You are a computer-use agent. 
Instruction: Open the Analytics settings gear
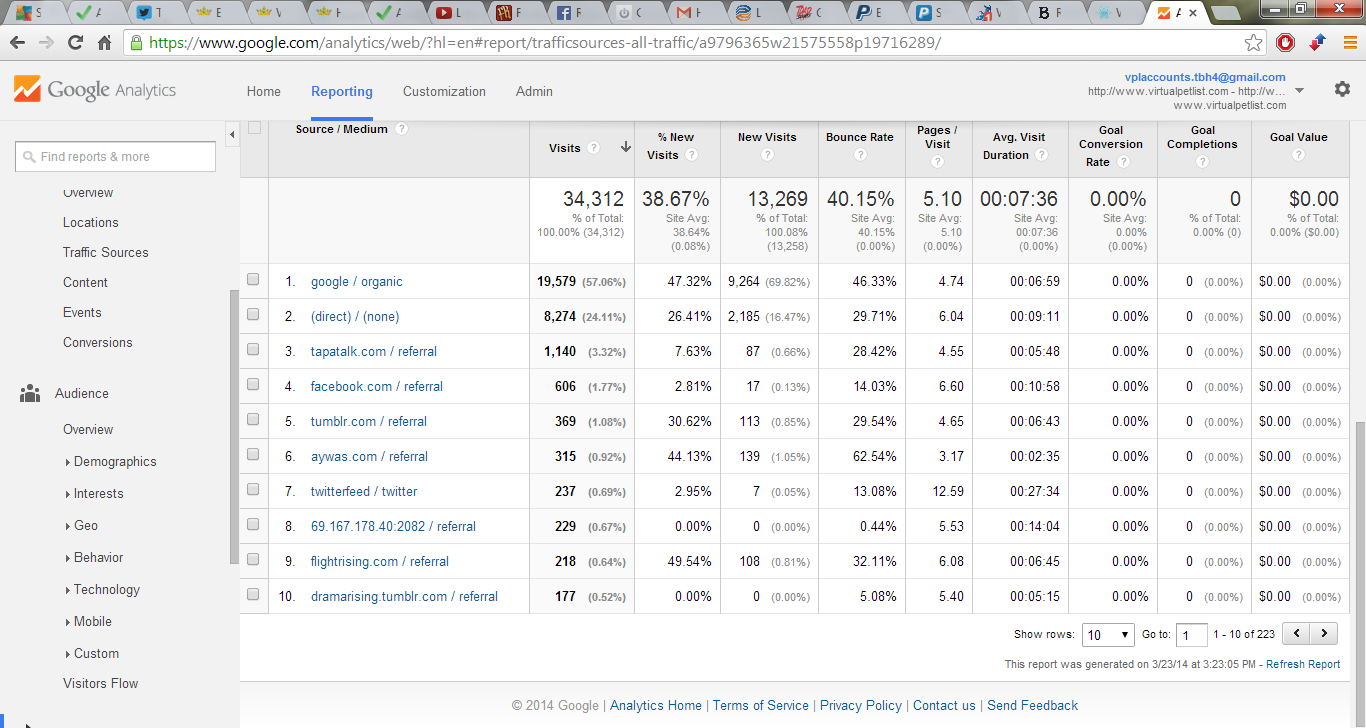coord(1342,89)
